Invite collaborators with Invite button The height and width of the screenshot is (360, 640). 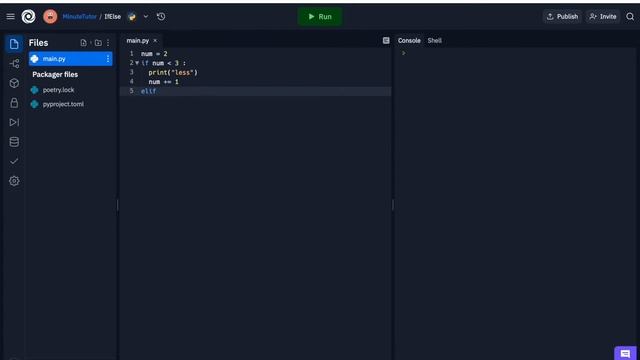pos(603,17)
